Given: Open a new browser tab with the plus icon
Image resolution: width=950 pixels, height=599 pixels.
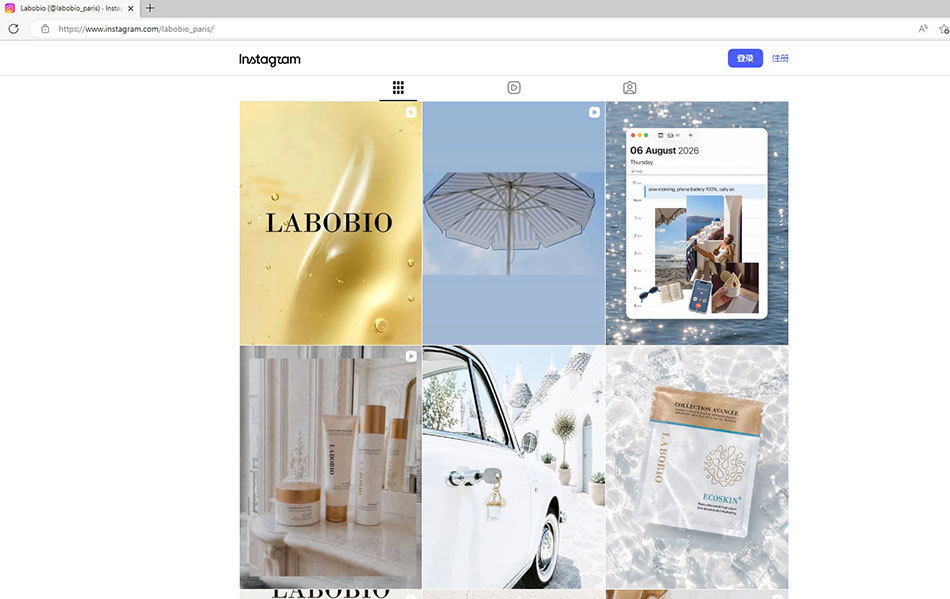Looking at the screenshot, I should (x=150, y=8).
